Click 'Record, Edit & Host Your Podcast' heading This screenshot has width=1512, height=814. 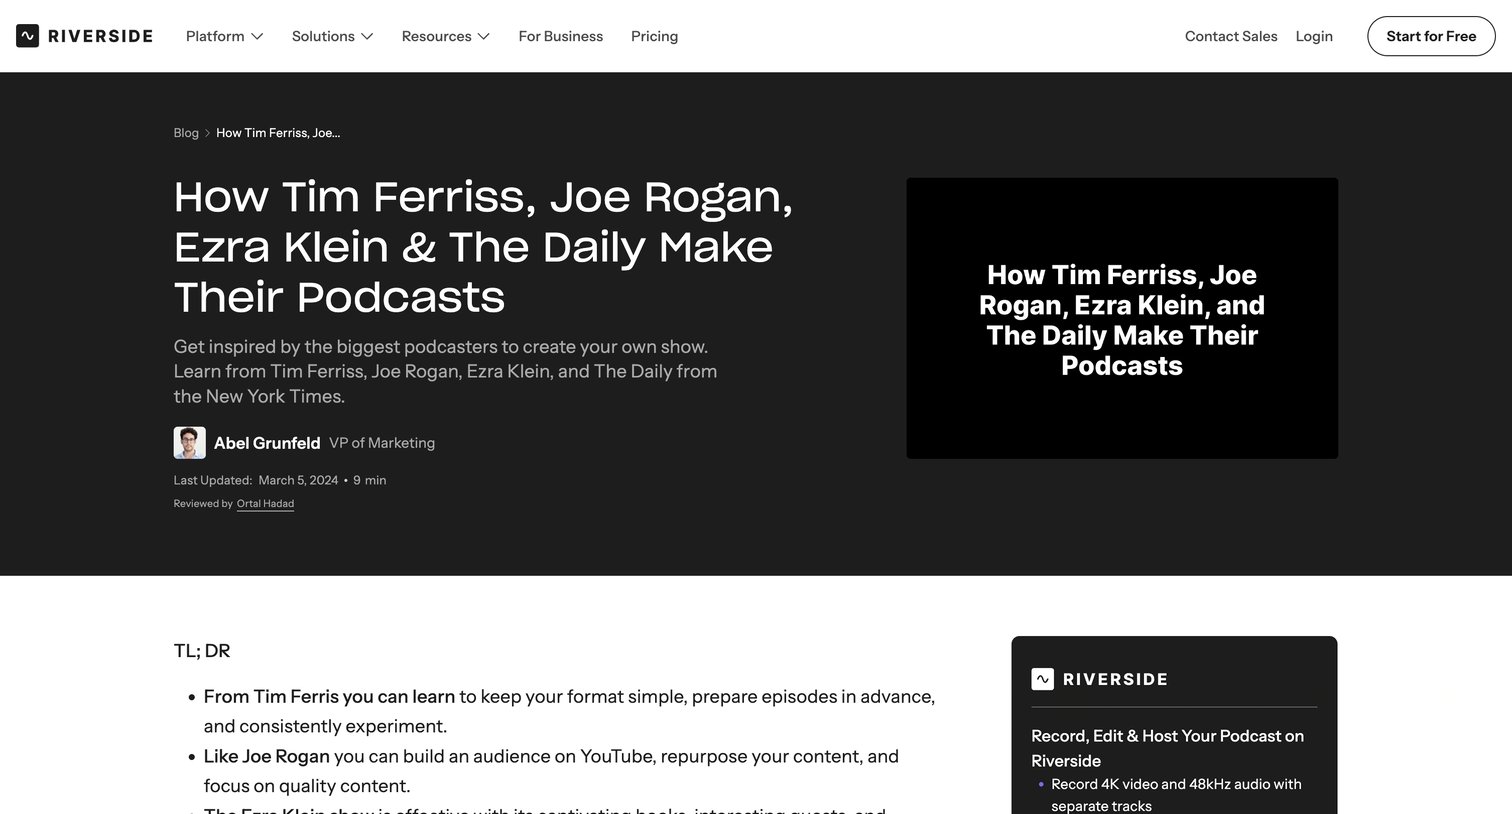pyautogui.click(x=1167, y=748)
